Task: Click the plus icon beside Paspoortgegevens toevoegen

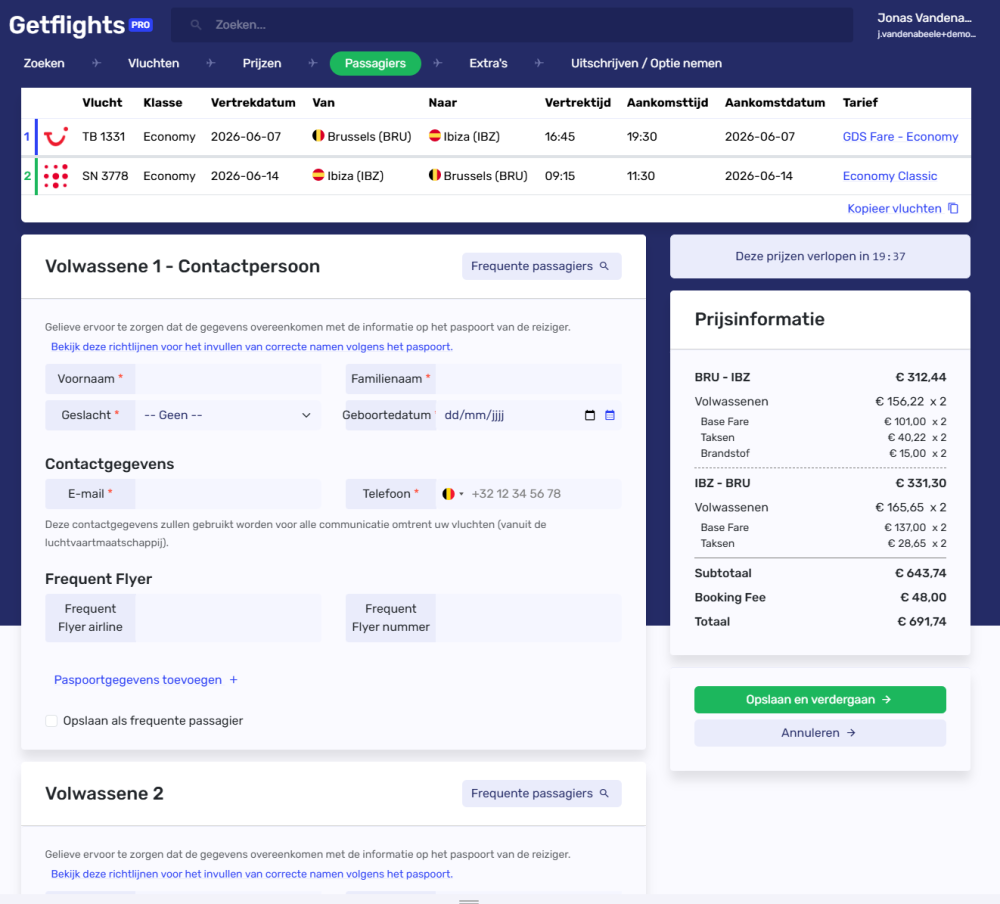Action: pyautogui.click(x=234, y=679)
